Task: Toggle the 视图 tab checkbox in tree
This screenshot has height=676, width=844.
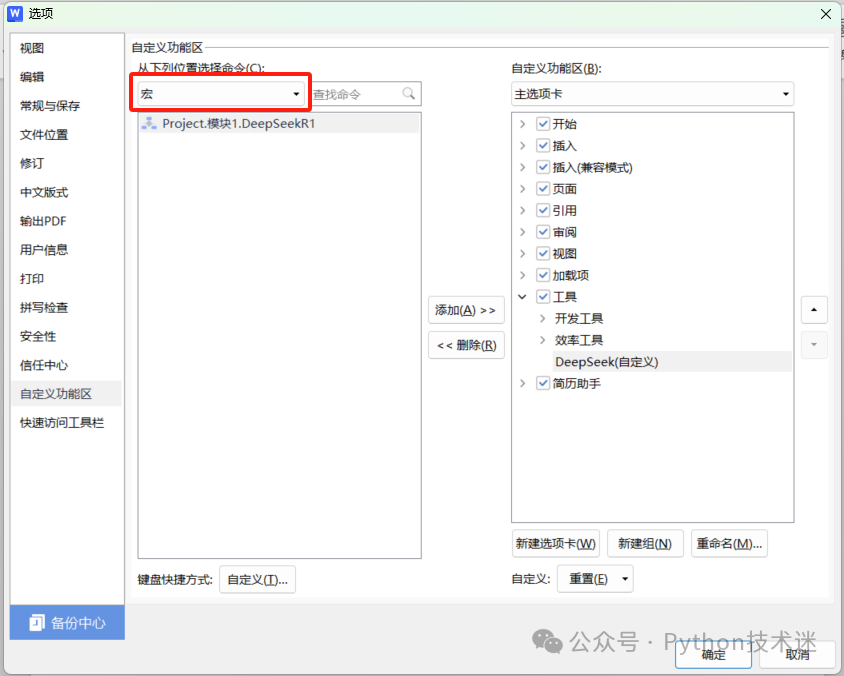Action: click(543, 253)
